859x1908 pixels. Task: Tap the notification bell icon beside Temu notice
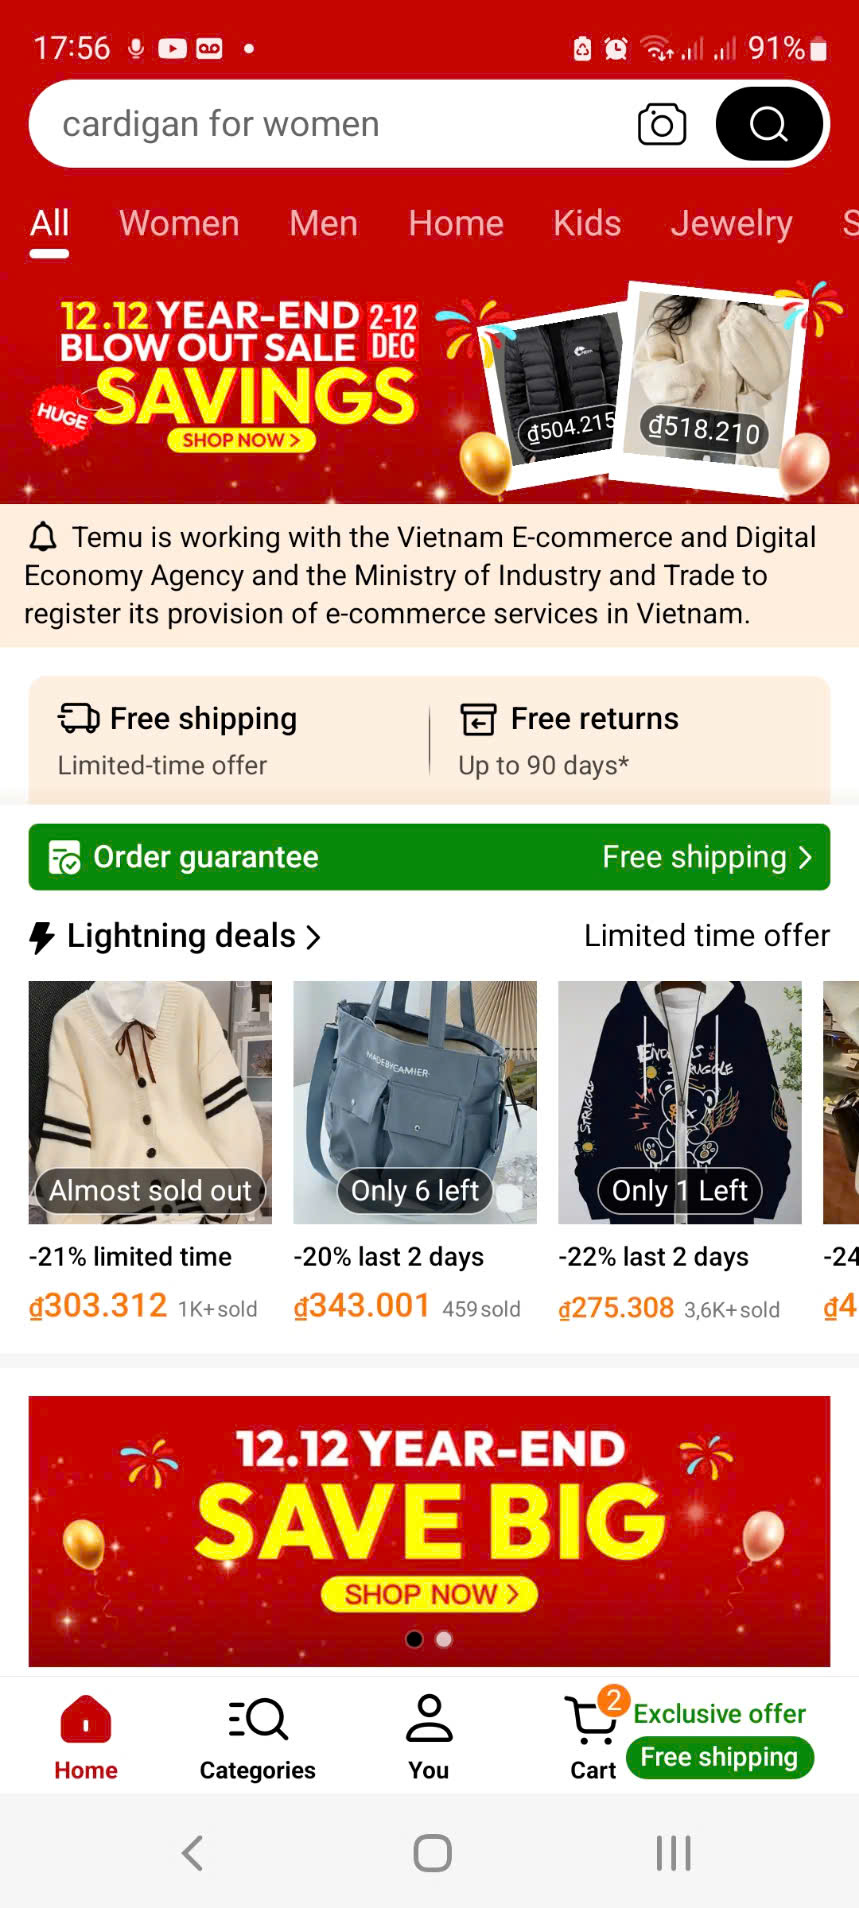(43, 538)
